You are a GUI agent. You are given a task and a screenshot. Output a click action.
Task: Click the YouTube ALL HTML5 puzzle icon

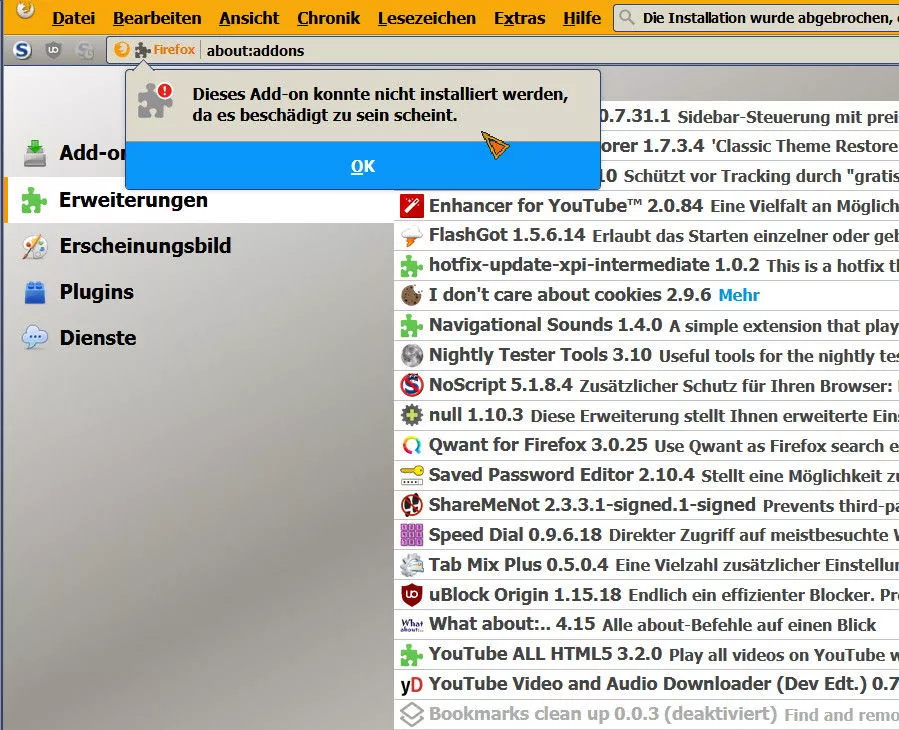tap(412, 655)
